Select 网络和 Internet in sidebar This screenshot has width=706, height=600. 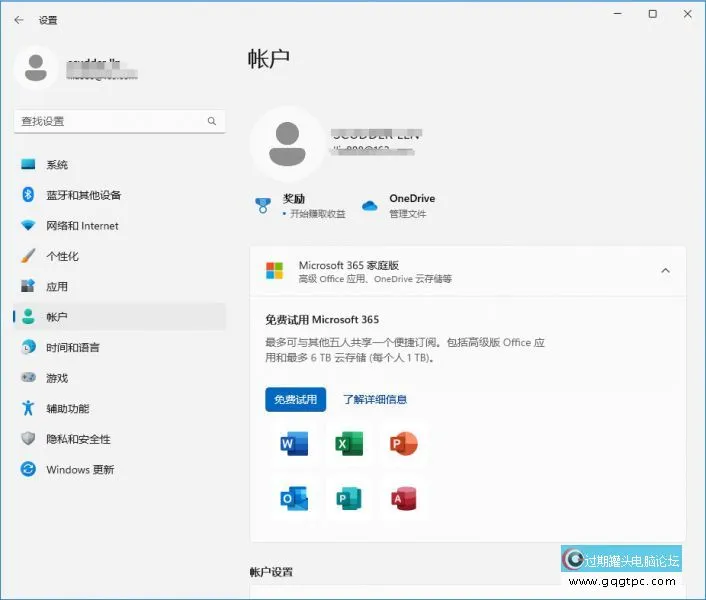click(x=82, y=226)
